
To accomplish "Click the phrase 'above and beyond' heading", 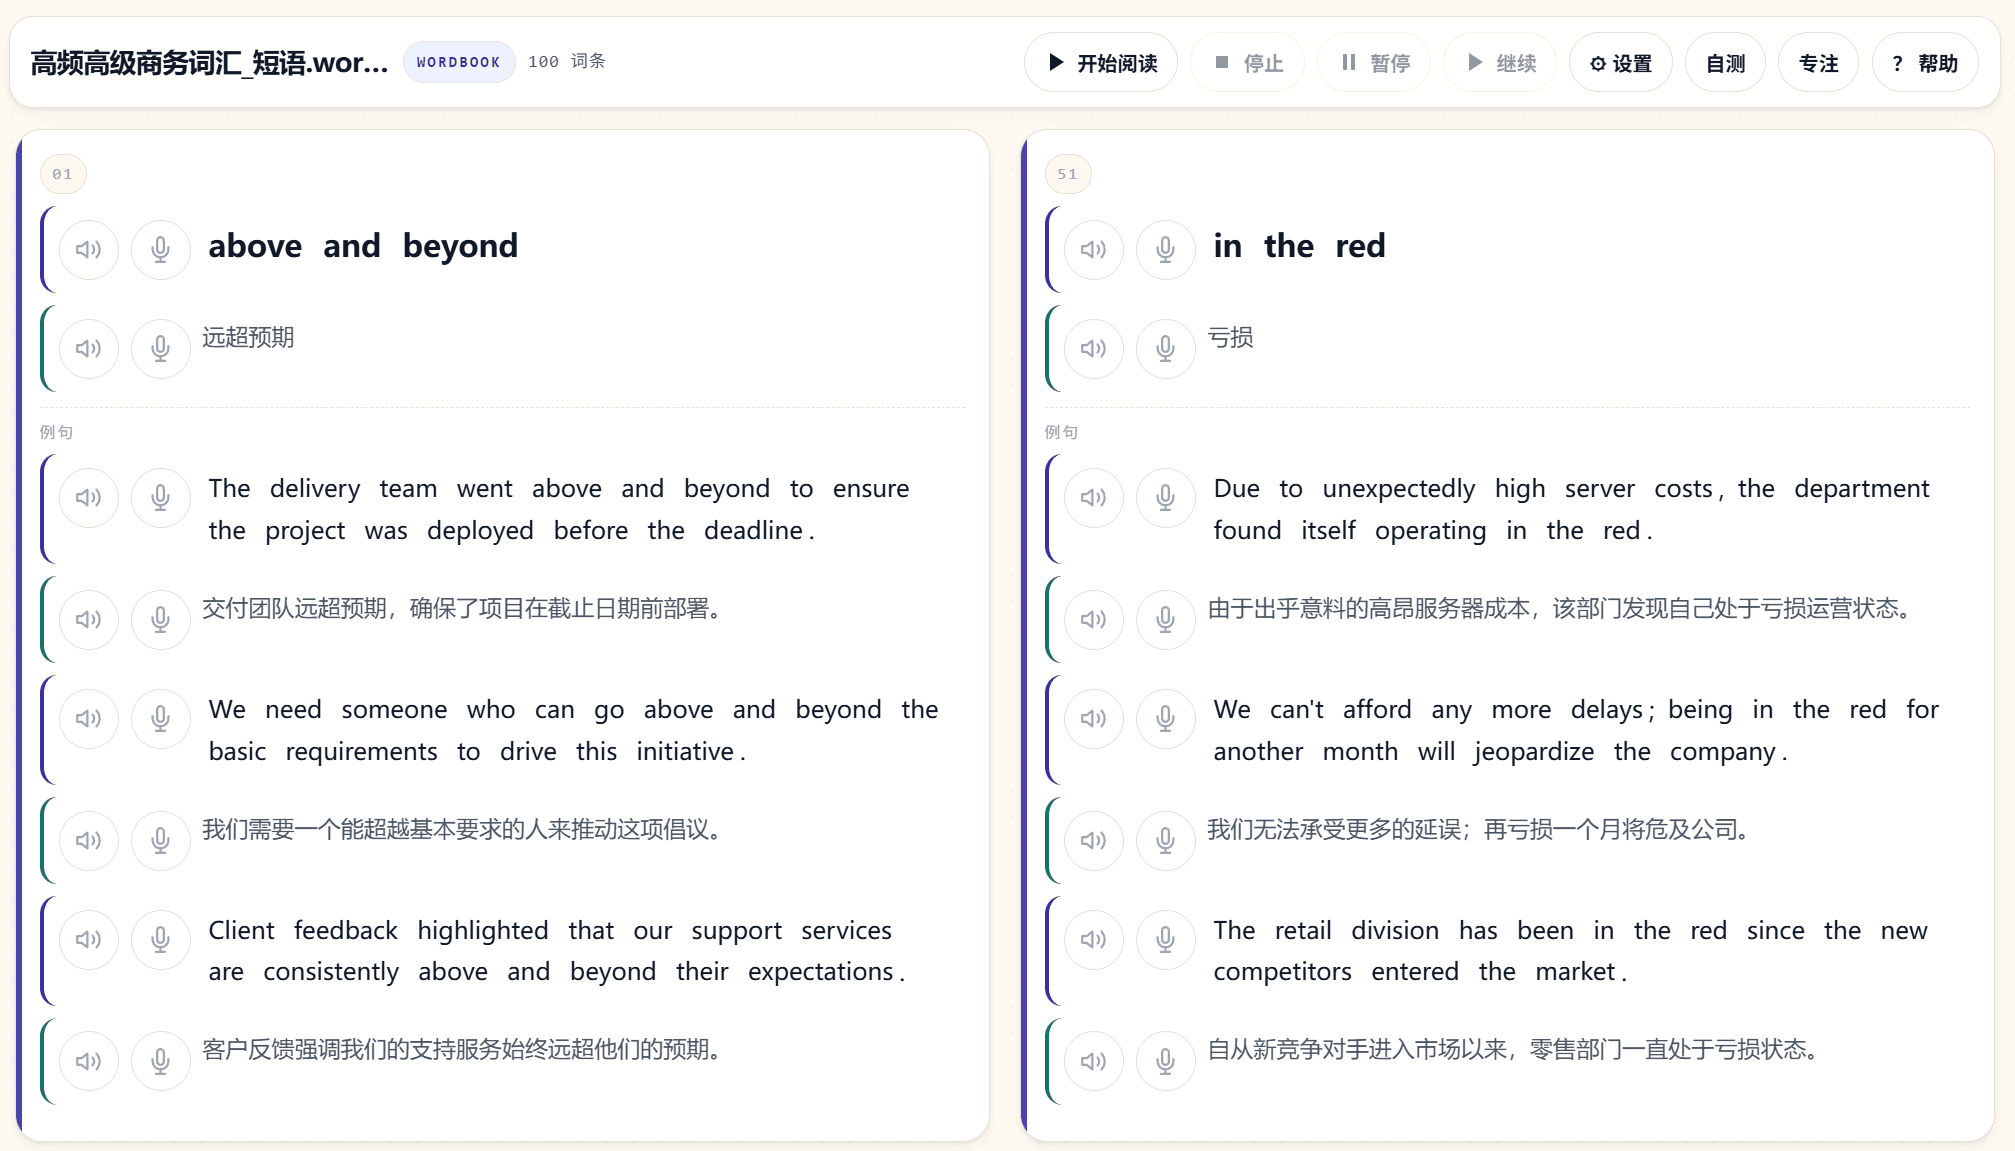I will (x=363, y=246).
